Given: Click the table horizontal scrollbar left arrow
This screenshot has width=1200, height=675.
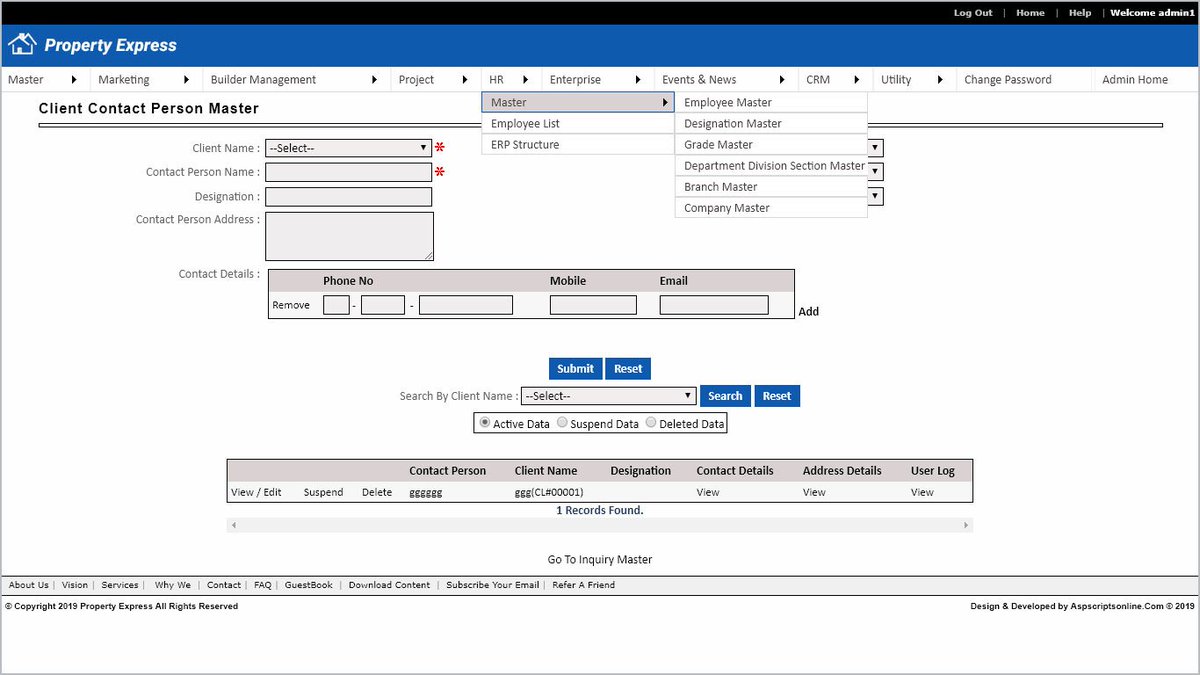Looking at the screenshot, I should coord(234,525).
